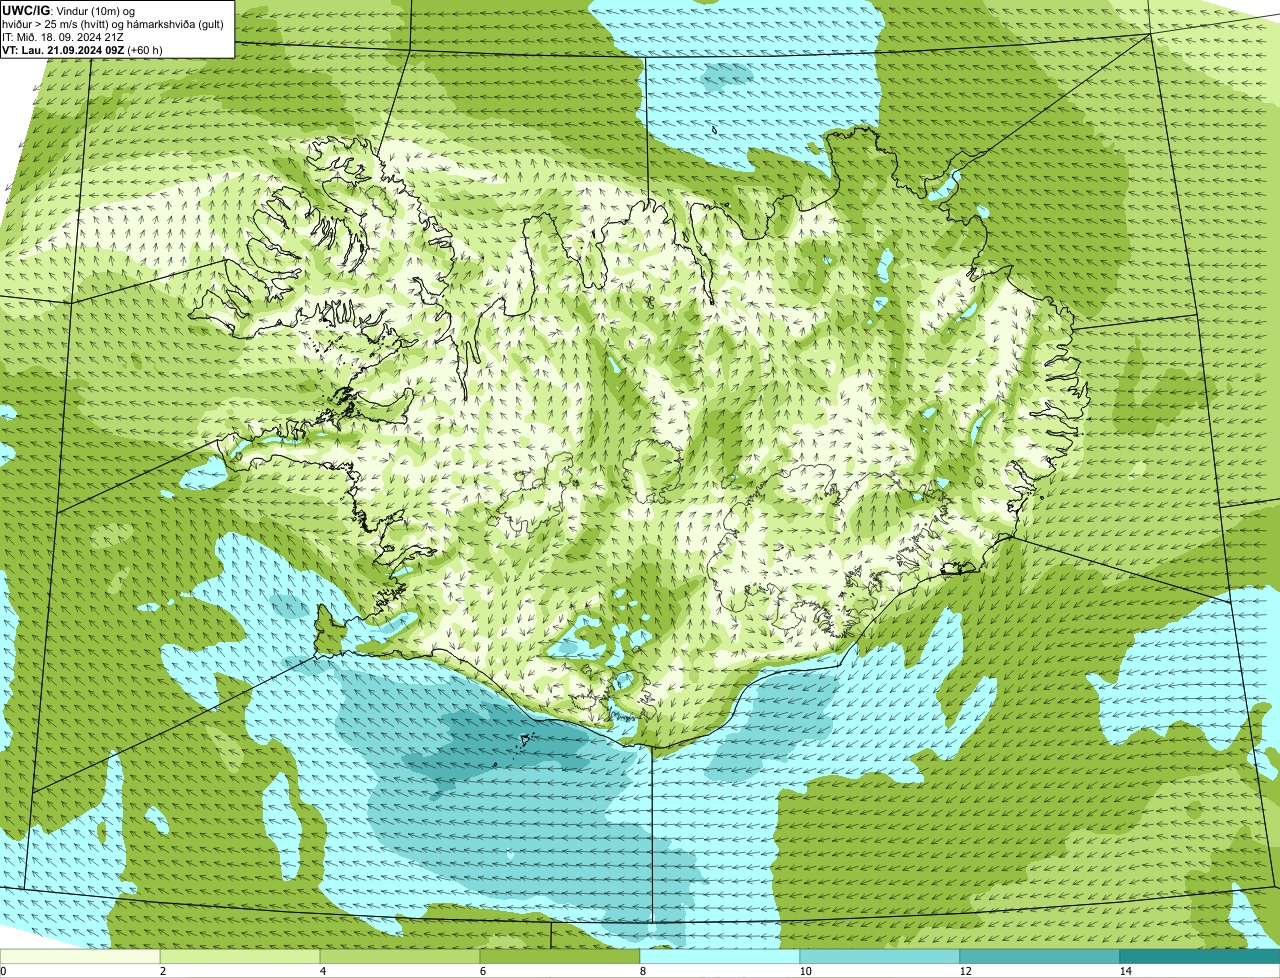Click the legend tick label "6"
1280x978 pixels.
click(x=482, y=971)
